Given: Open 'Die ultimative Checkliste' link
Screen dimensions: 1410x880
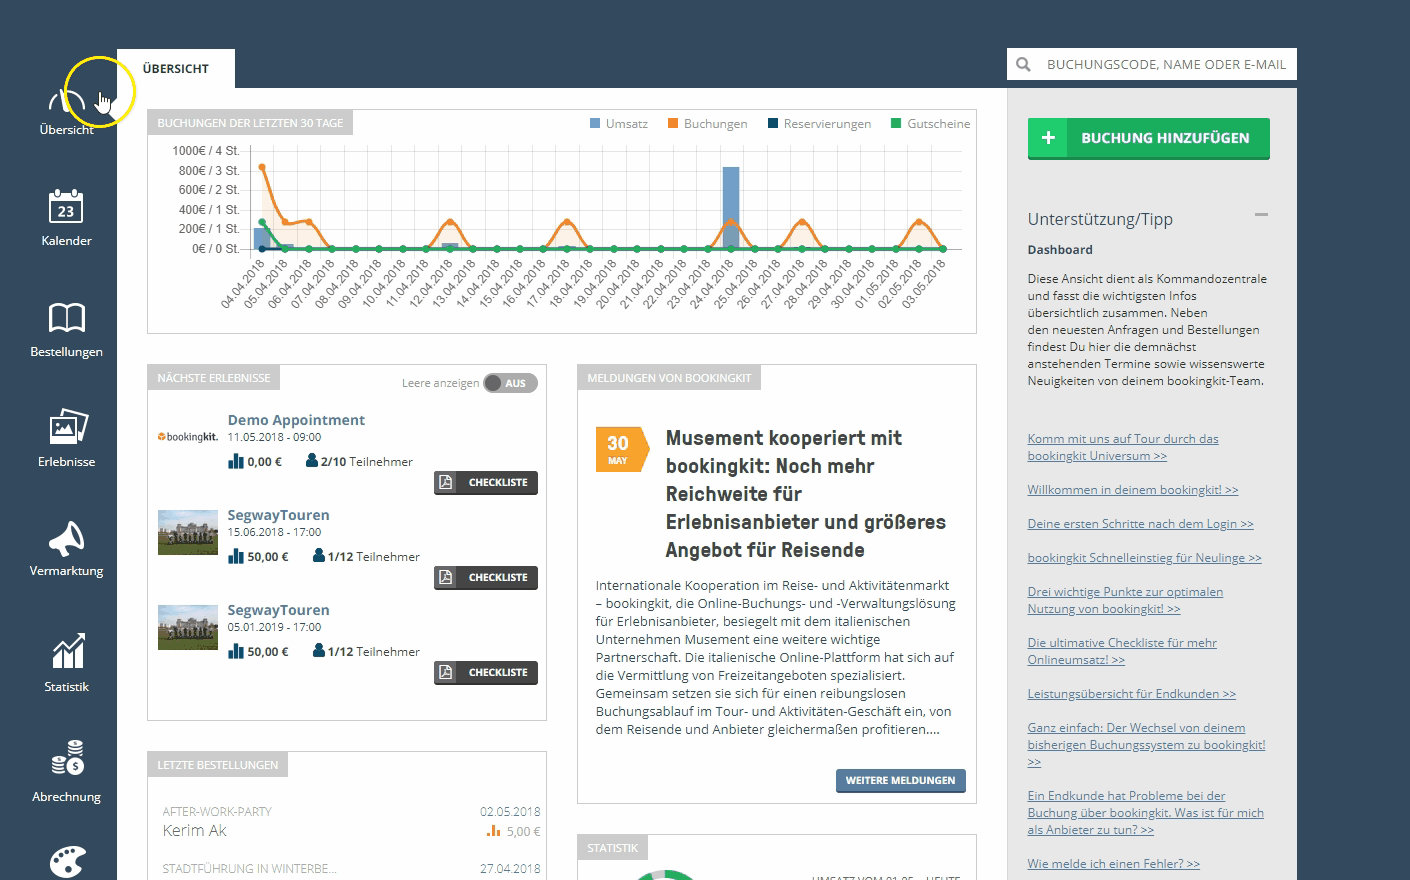Looking at the screenshot, I should 1122,651.
